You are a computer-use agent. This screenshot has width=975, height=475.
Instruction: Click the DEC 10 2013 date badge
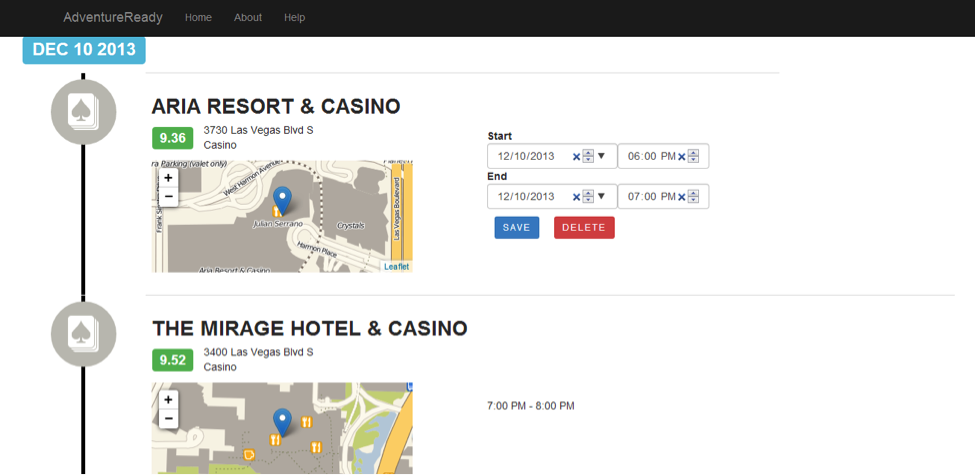point(84,50)
